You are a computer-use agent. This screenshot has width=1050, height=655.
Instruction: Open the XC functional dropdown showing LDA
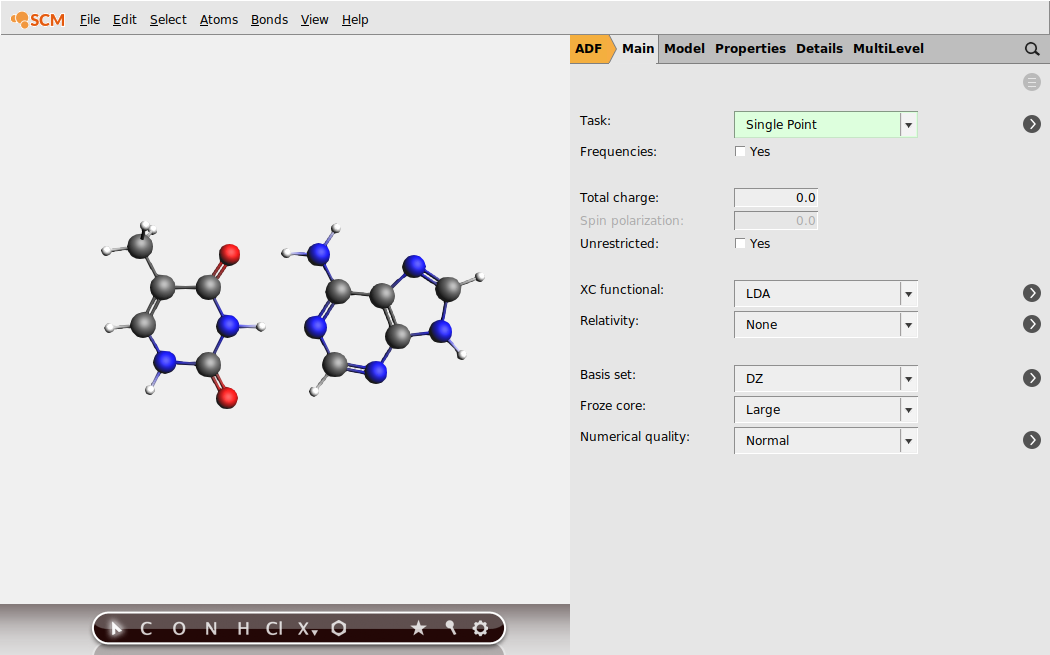click(908, 293)
